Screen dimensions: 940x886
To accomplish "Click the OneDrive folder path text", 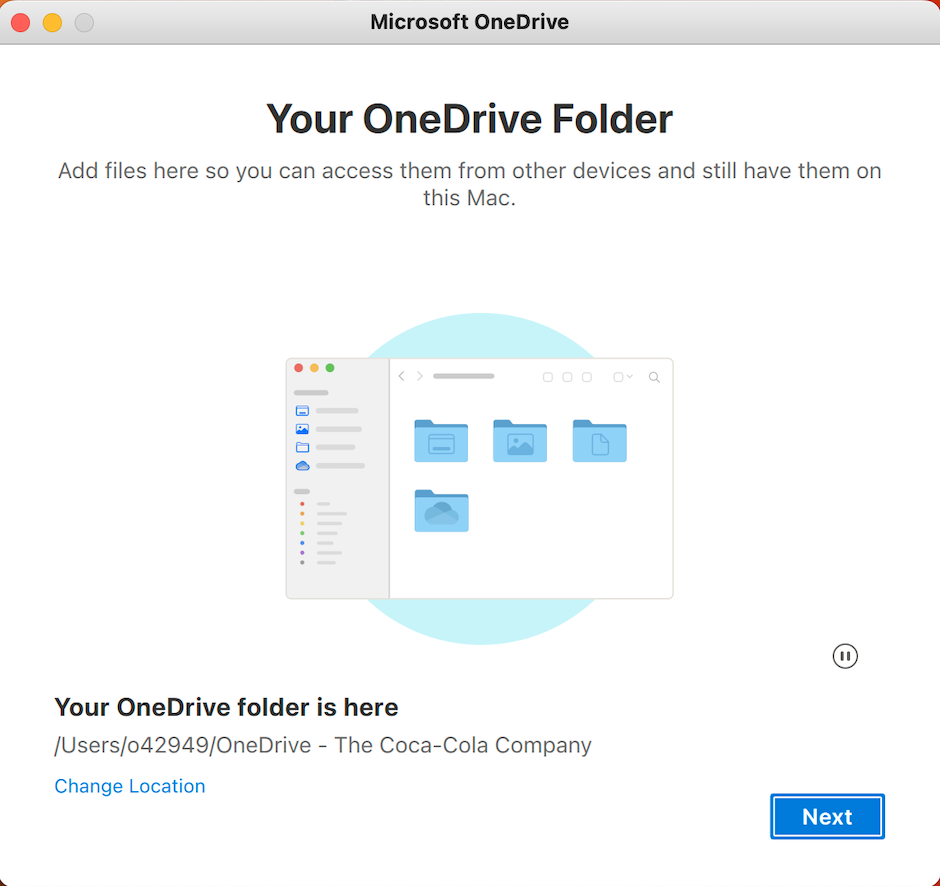I will click(x=323, y=745).
